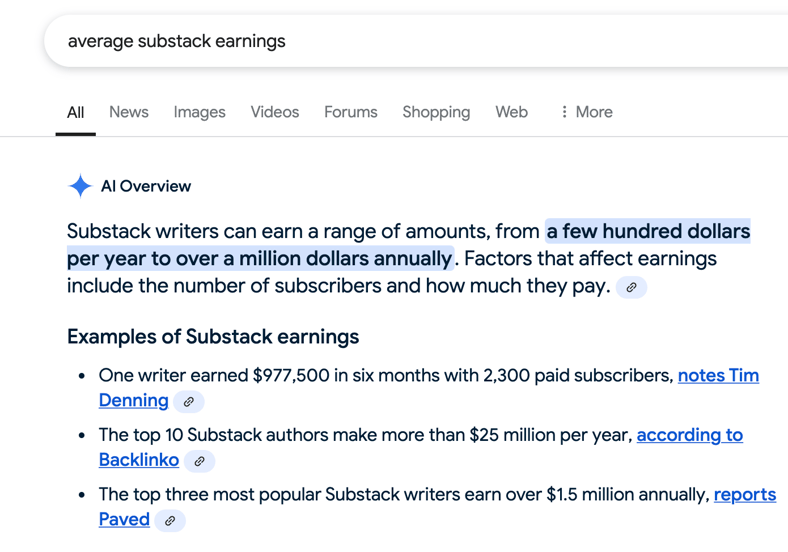This screenshot has height=552, width=788.
Task: Select the All results tab
Action: click(x=75, y=112)
